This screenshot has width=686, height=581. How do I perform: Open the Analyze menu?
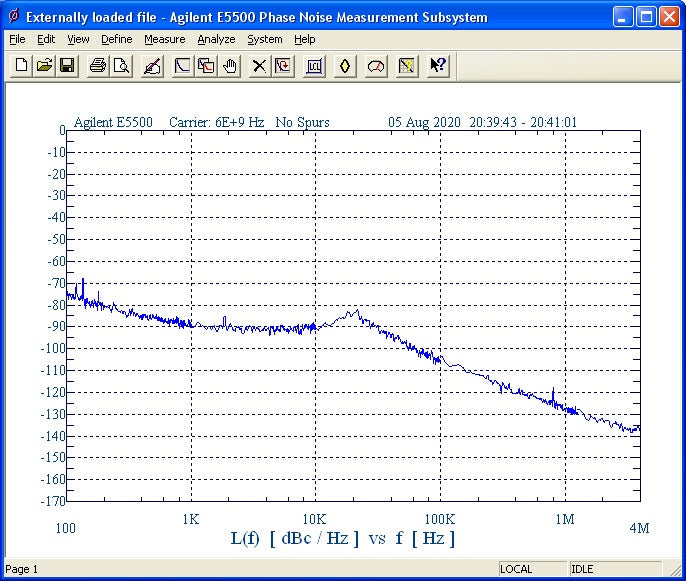(216, 39)
